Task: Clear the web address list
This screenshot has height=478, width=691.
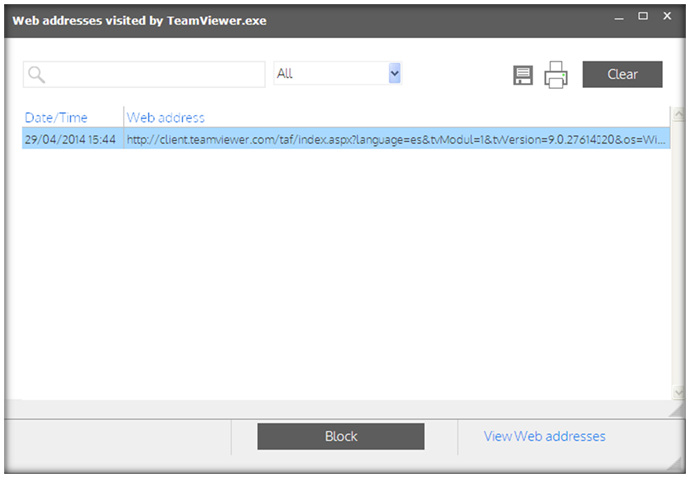Action: click(x=622, y=74)
